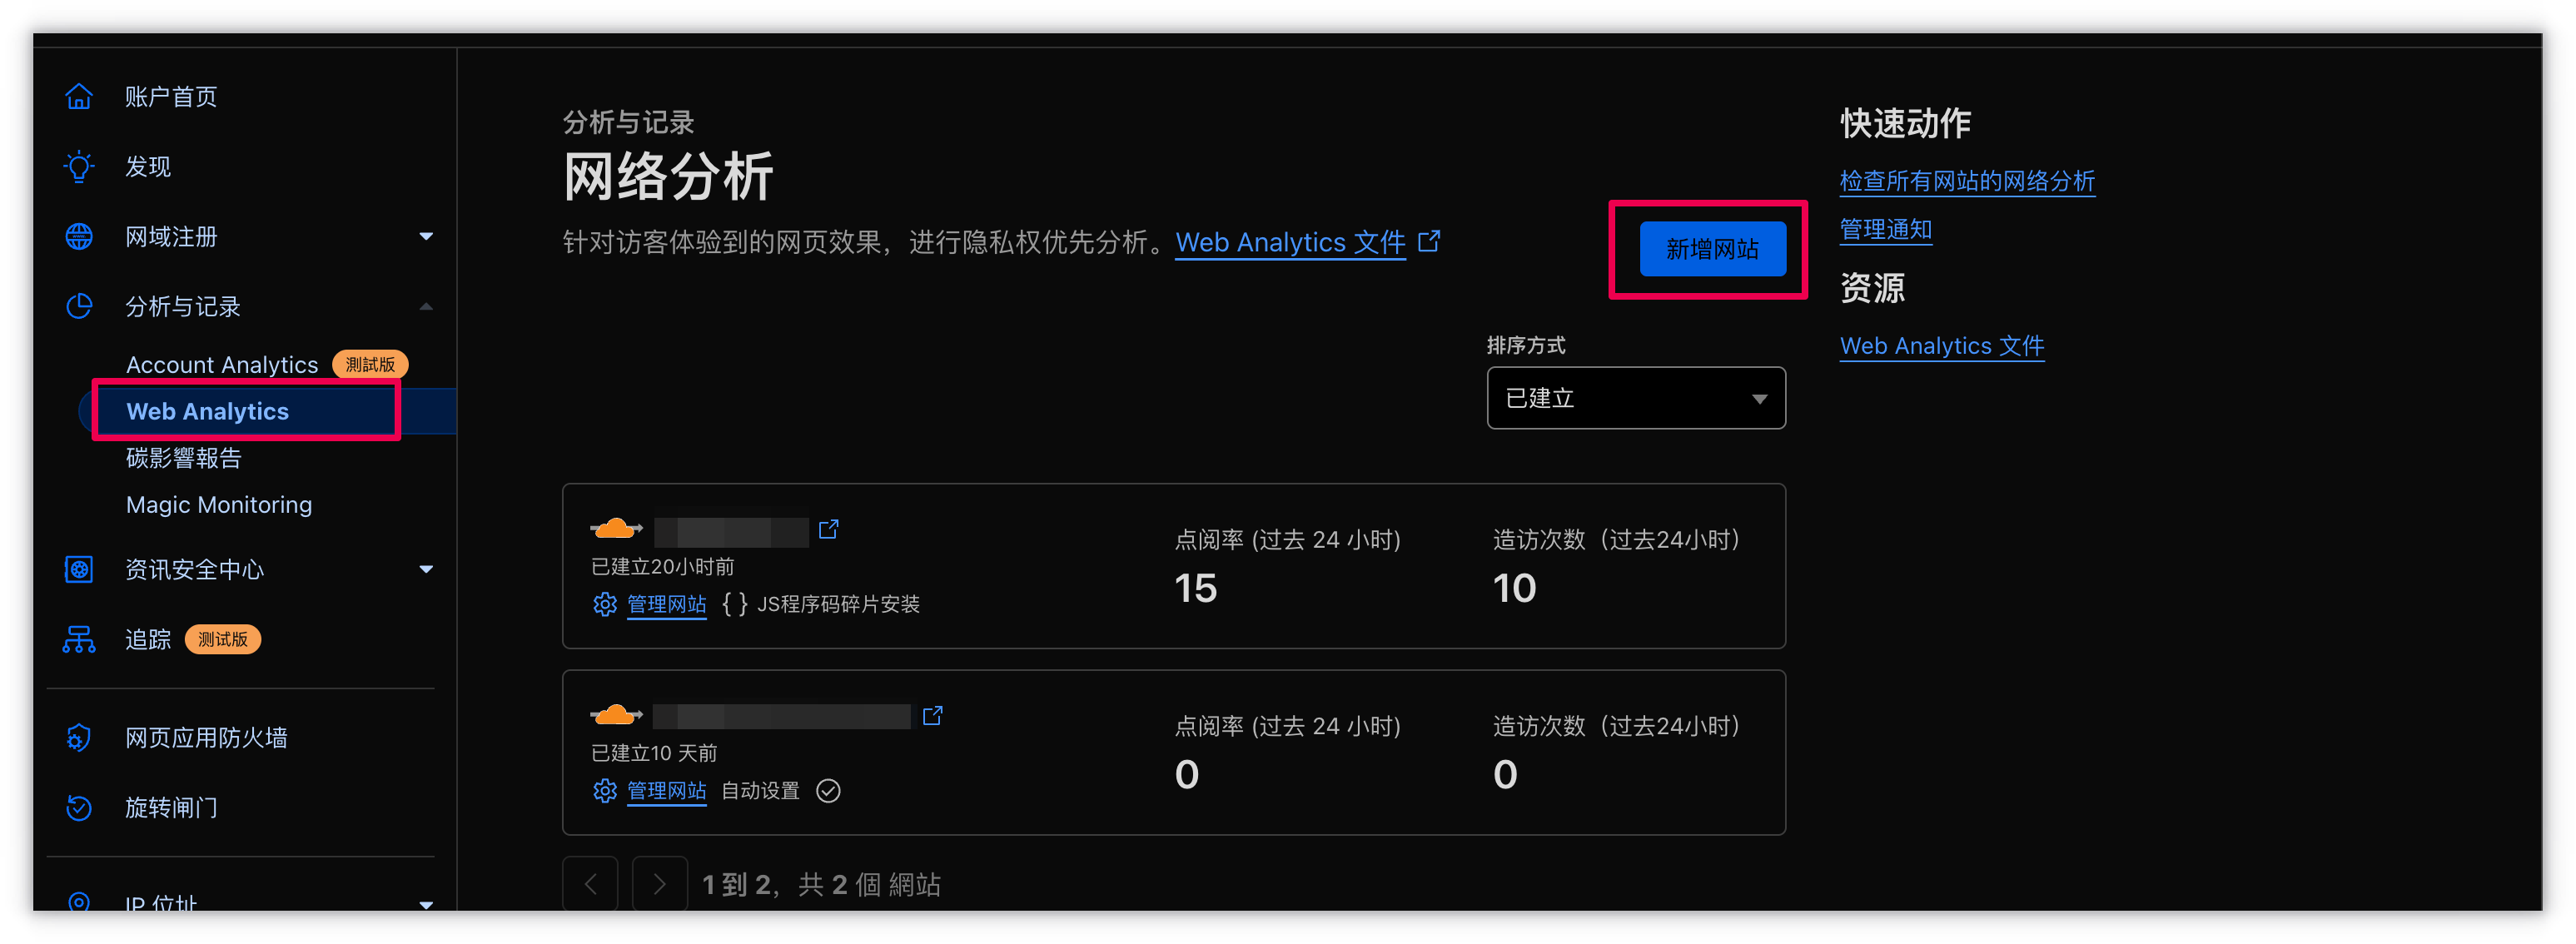Open first site's external link icon
The height and width of the screenshot is (944, 2576).
[828, 530]
